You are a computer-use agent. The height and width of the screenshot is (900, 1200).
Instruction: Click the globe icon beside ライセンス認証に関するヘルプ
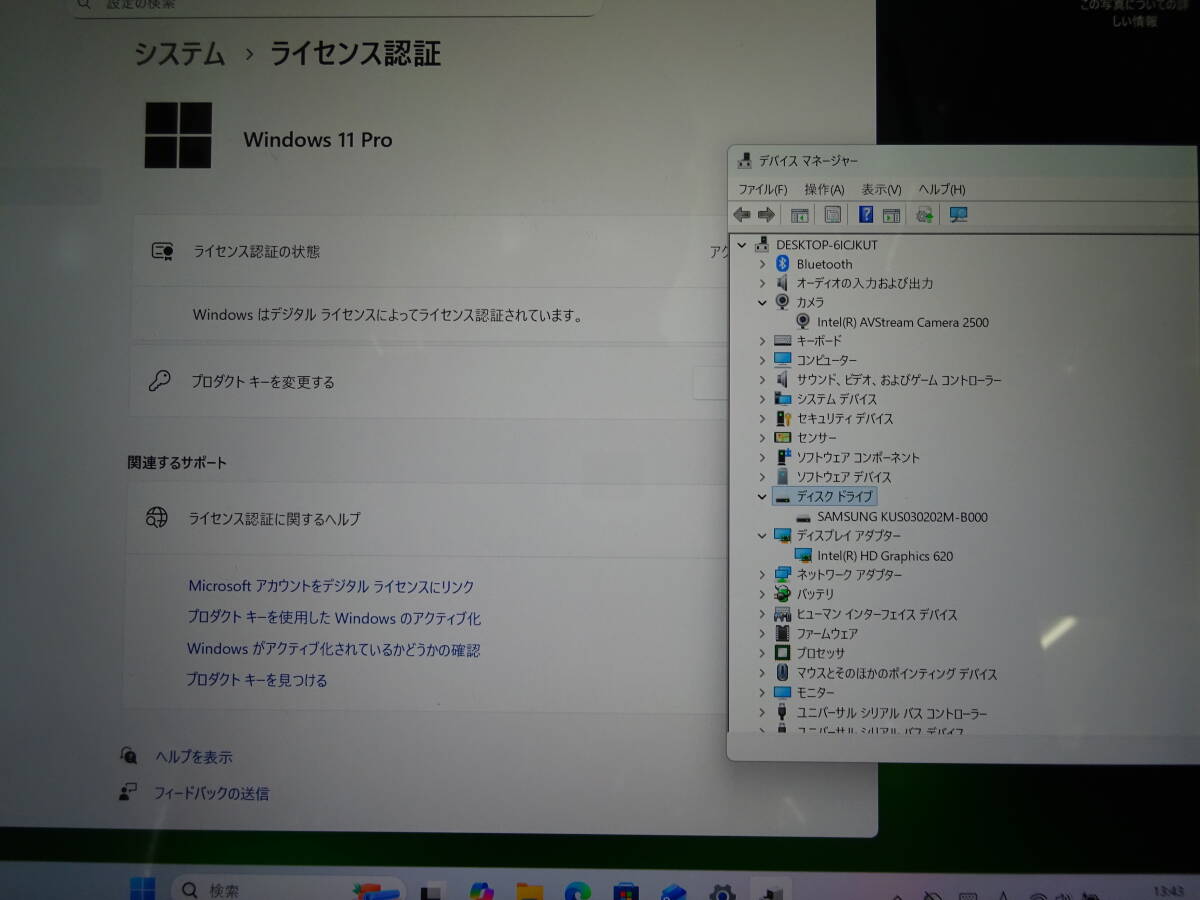point(157,517)
